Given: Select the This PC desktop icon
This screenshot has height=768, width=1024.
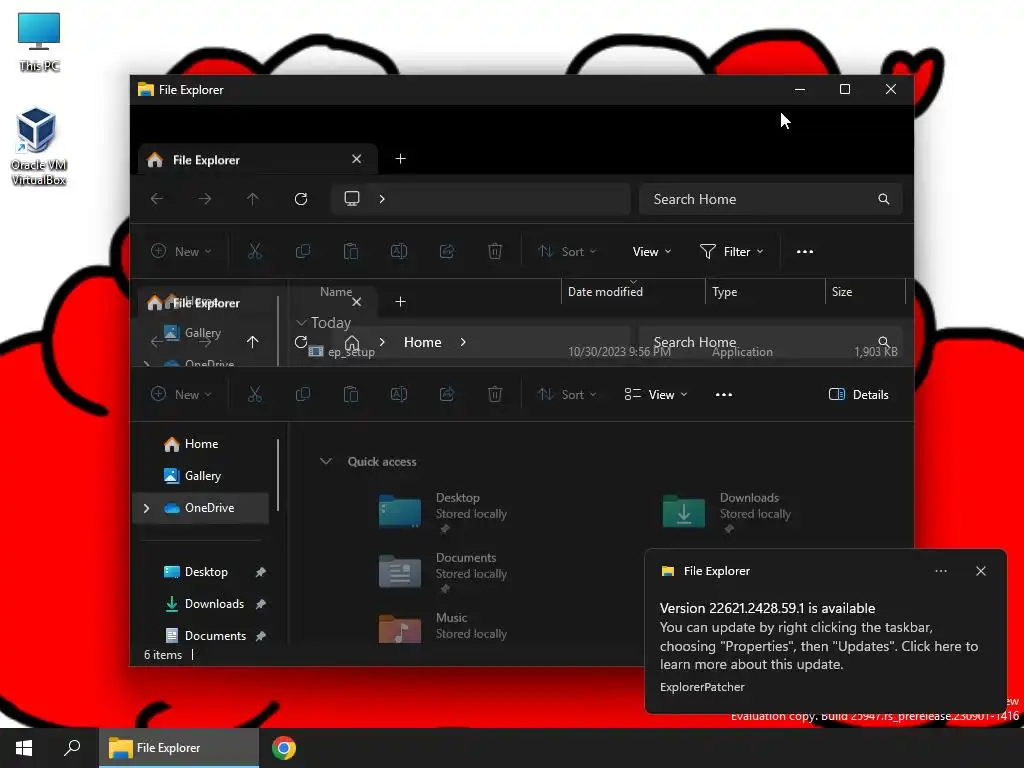Looking at the screenshot, I should tap(39, 40).
